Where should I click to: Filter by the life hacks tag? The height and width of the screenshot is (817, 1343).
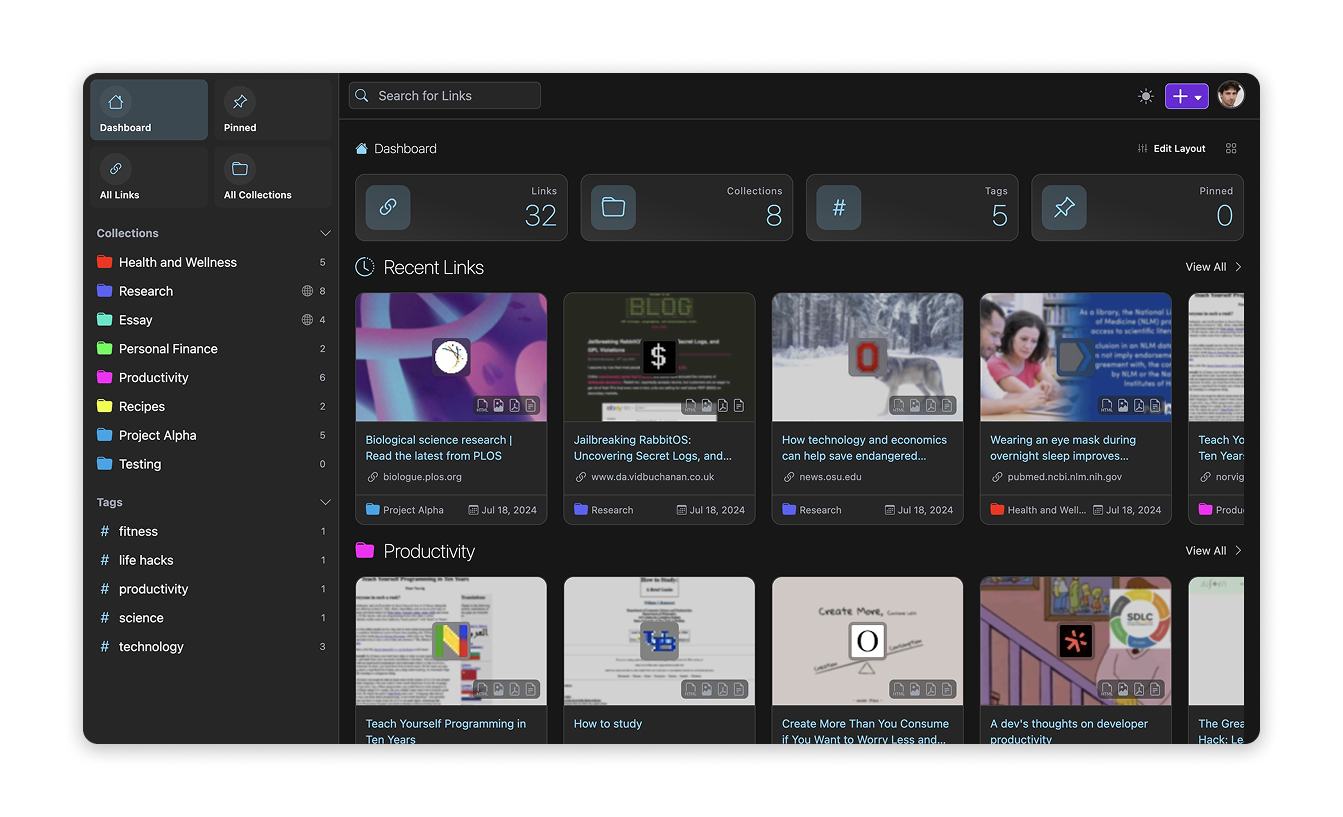[x=211, y=560]
